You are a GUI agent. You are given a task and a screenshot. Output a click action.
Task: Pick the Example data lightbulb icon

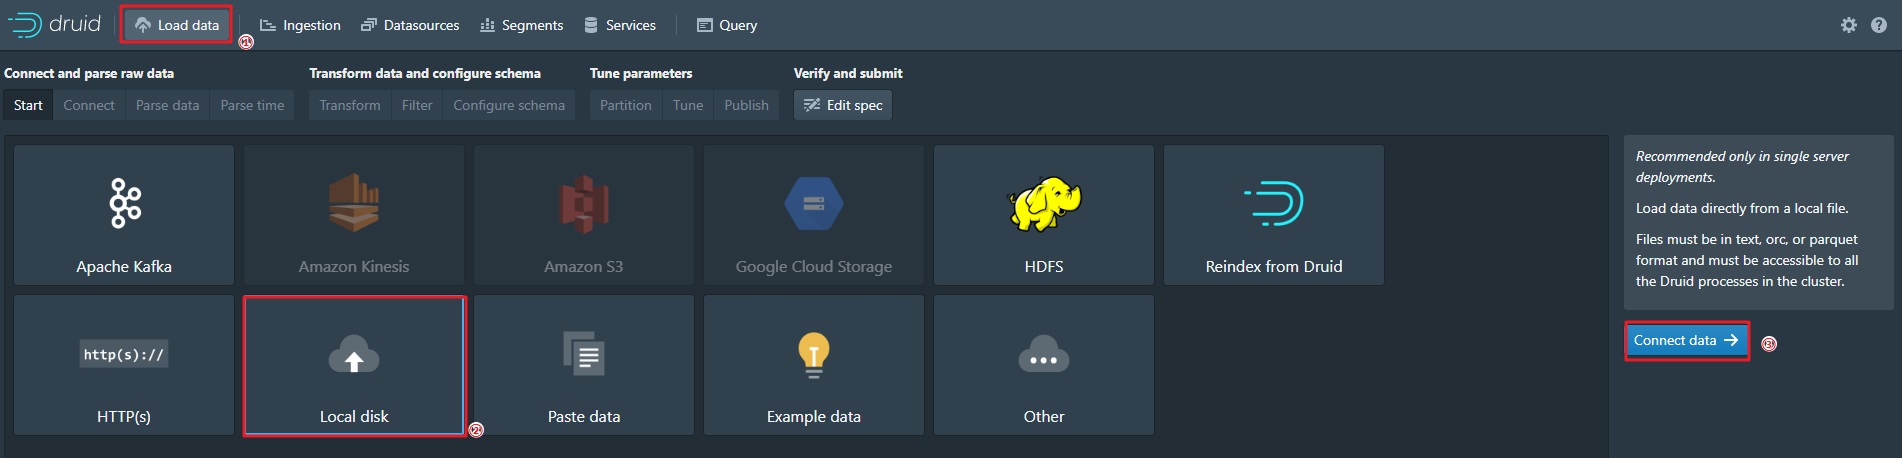click(814, 355)
